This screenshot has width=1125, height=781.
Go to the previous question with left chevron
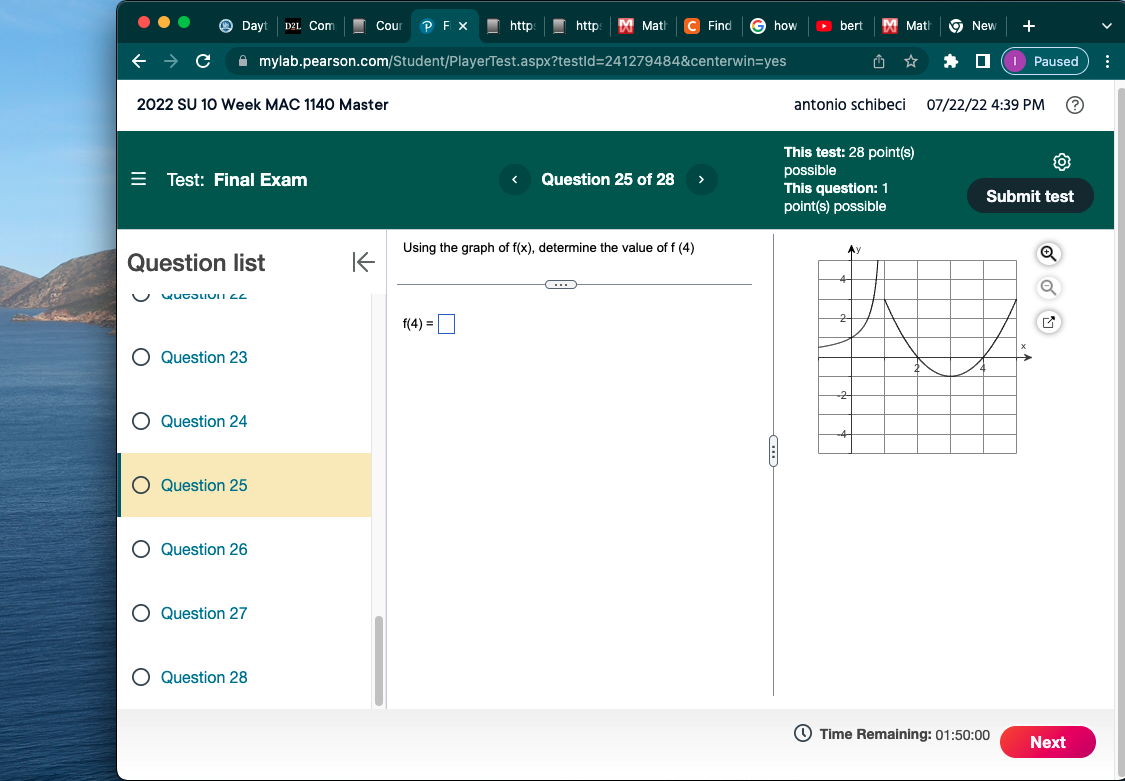[x=515, y=179]
